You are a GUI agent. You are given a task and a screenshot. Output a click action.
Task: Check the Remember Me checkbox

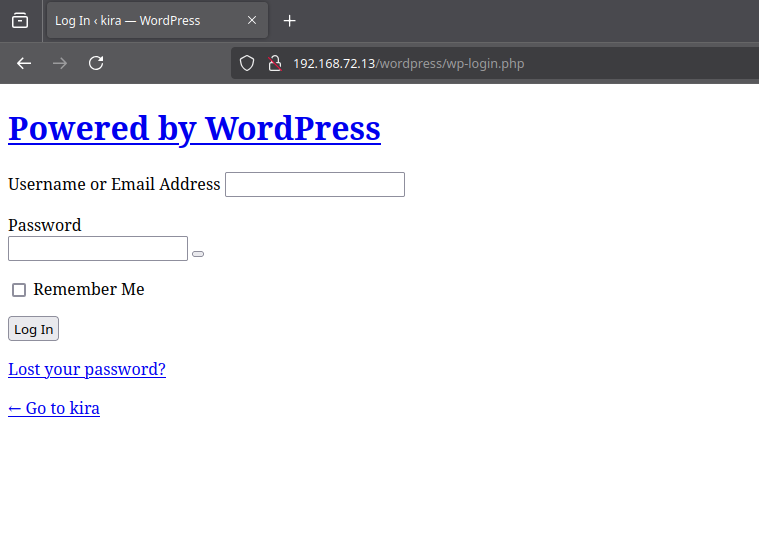tap(19, 290)
